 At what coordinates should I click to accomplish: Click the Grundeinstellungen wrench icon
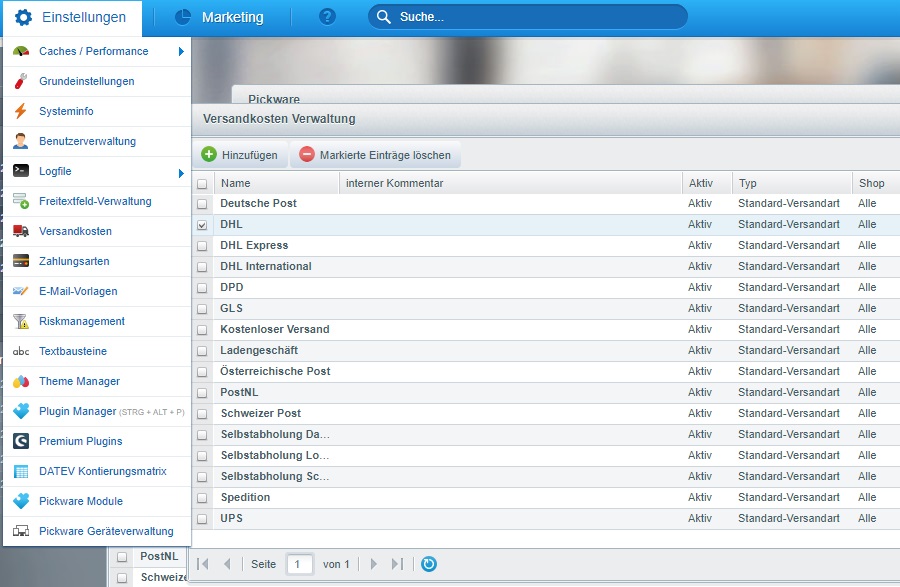(x=21, y=81)
